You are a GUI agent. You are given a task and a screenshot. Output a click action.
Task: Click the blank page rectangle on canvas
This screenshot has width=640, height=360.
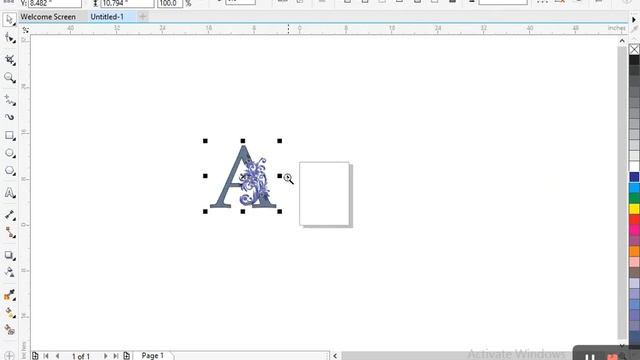324,193
